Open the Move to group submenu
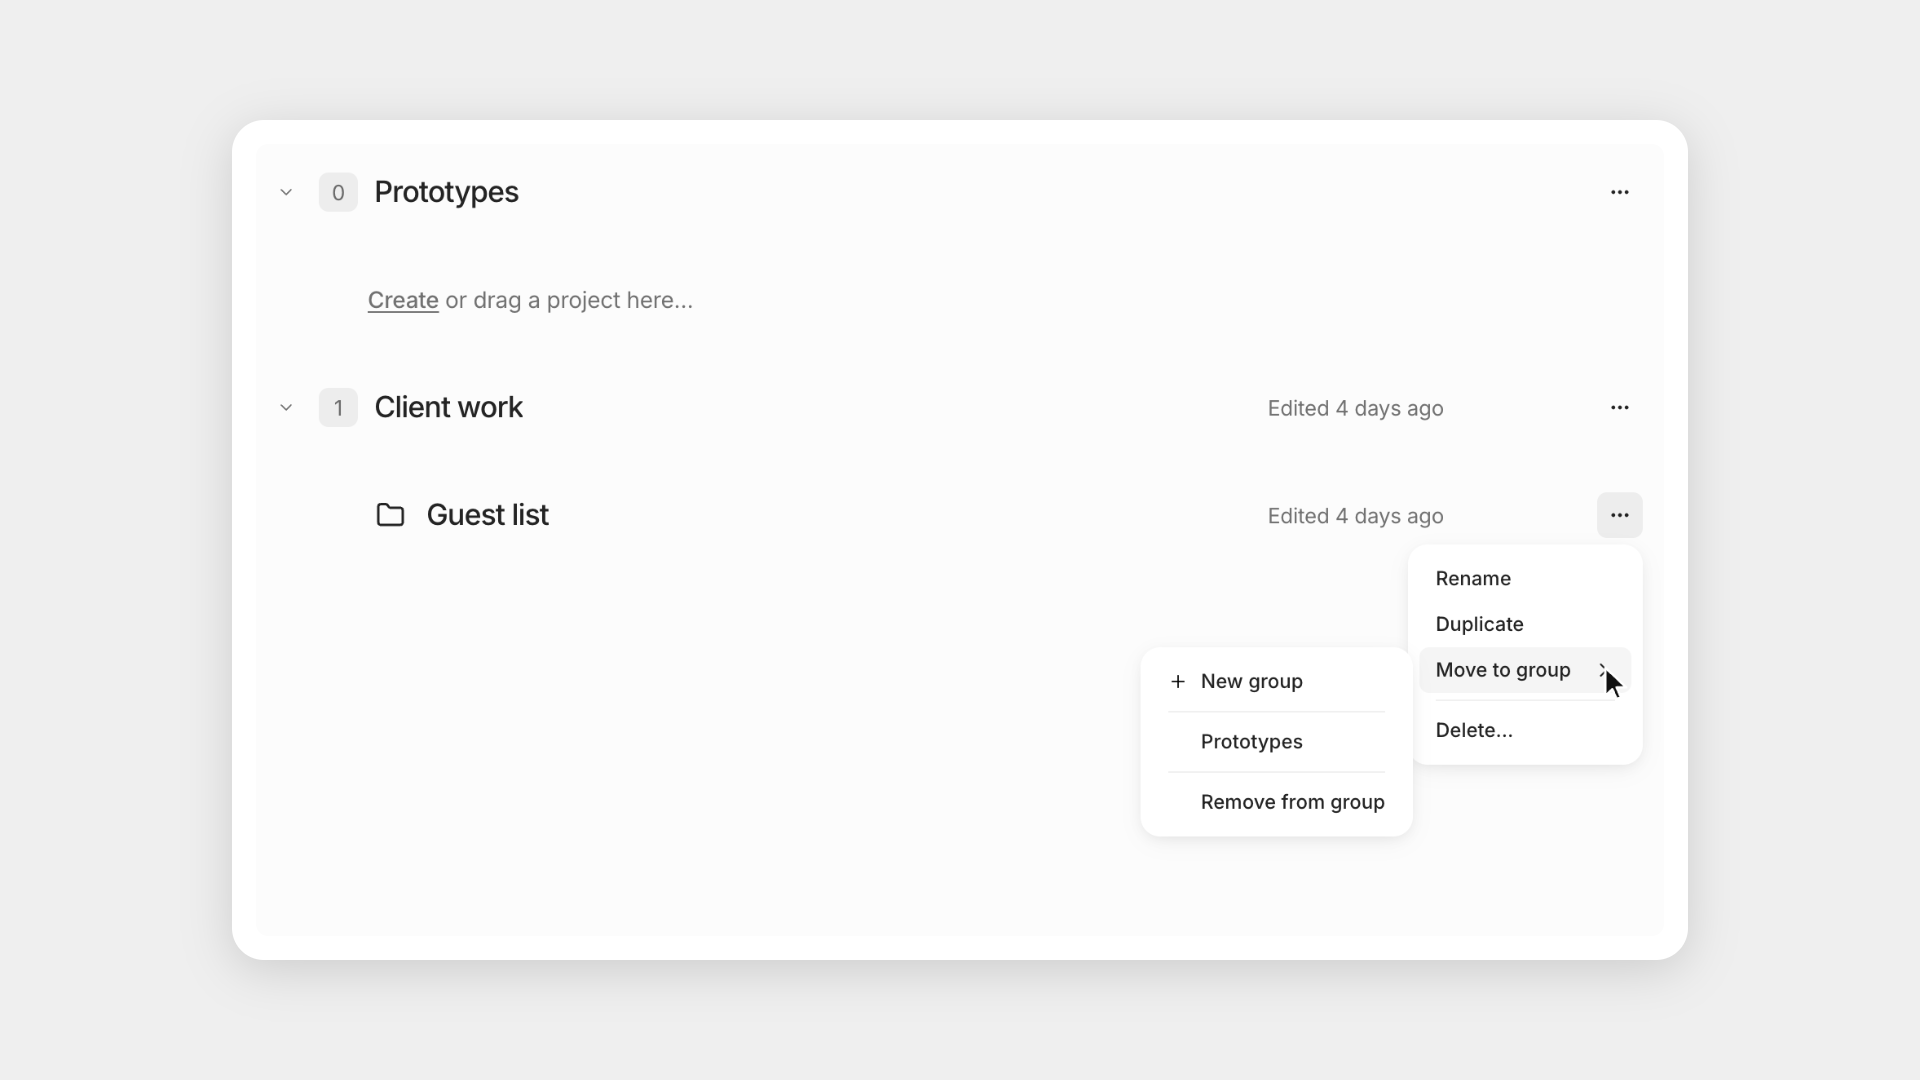Image resolution: width=1920 pixels, height=1080 pixels. pyautogui.click(x=1524, y=670)
